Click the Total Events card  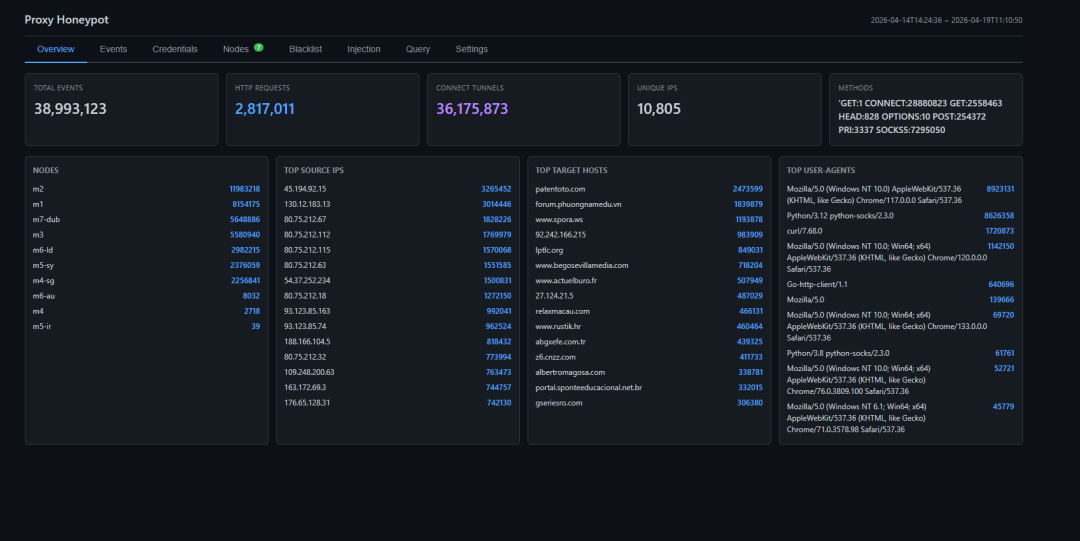coord(121,110)
